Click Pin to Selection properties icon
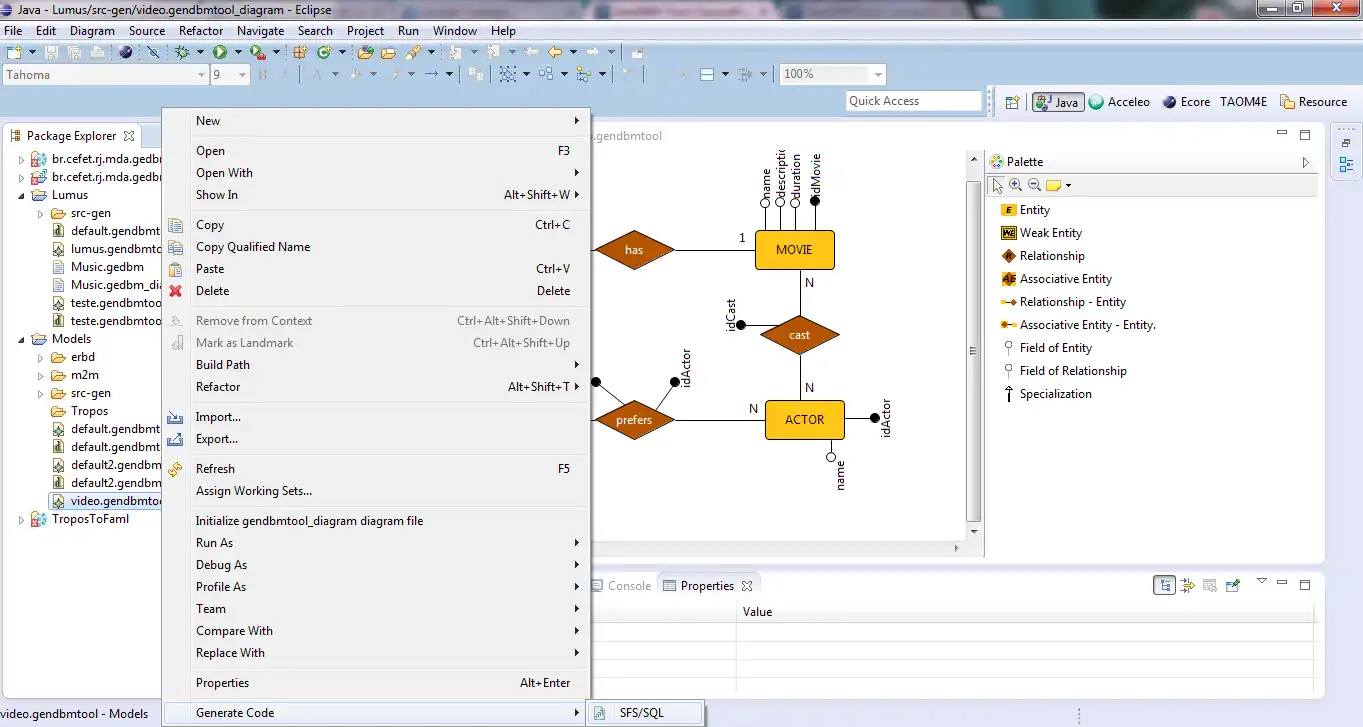This screenshot has height=727, width=1363. (1233, 586)
